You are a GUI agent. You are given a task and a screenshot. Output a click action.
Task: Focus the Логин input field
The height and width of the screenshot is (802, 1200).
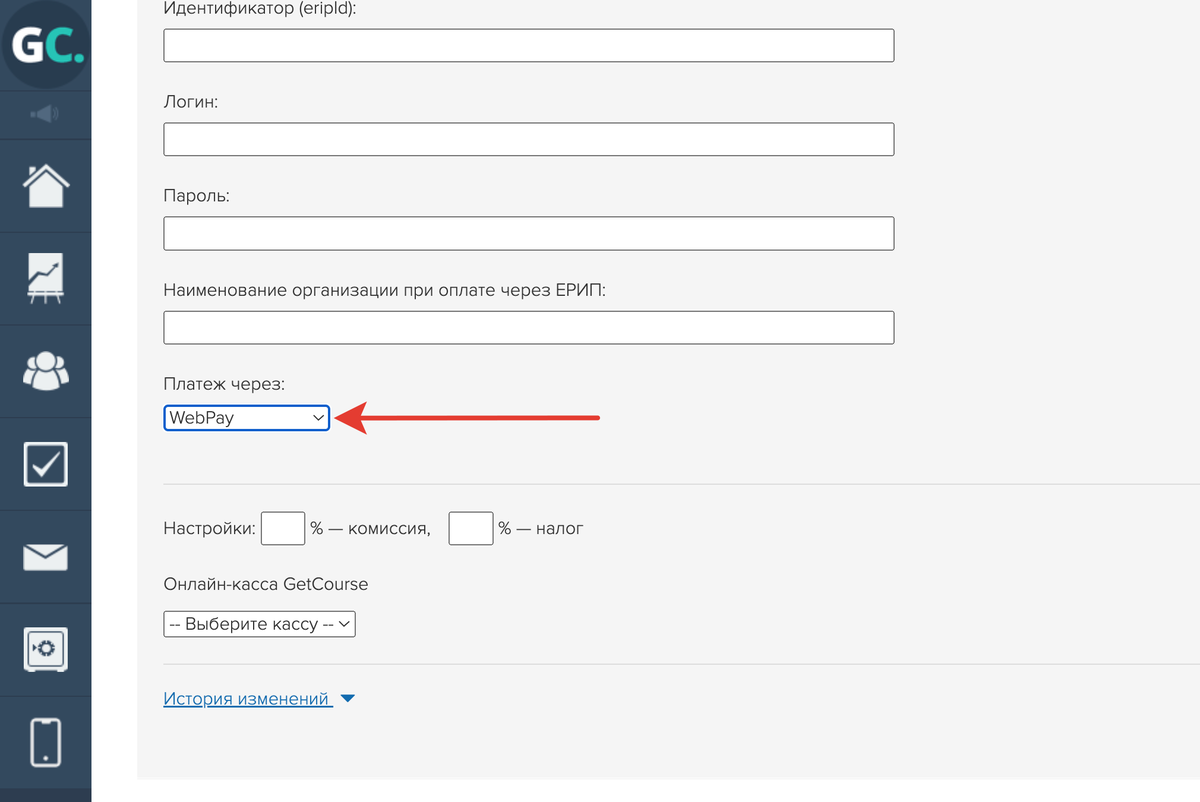coord(529,139)
